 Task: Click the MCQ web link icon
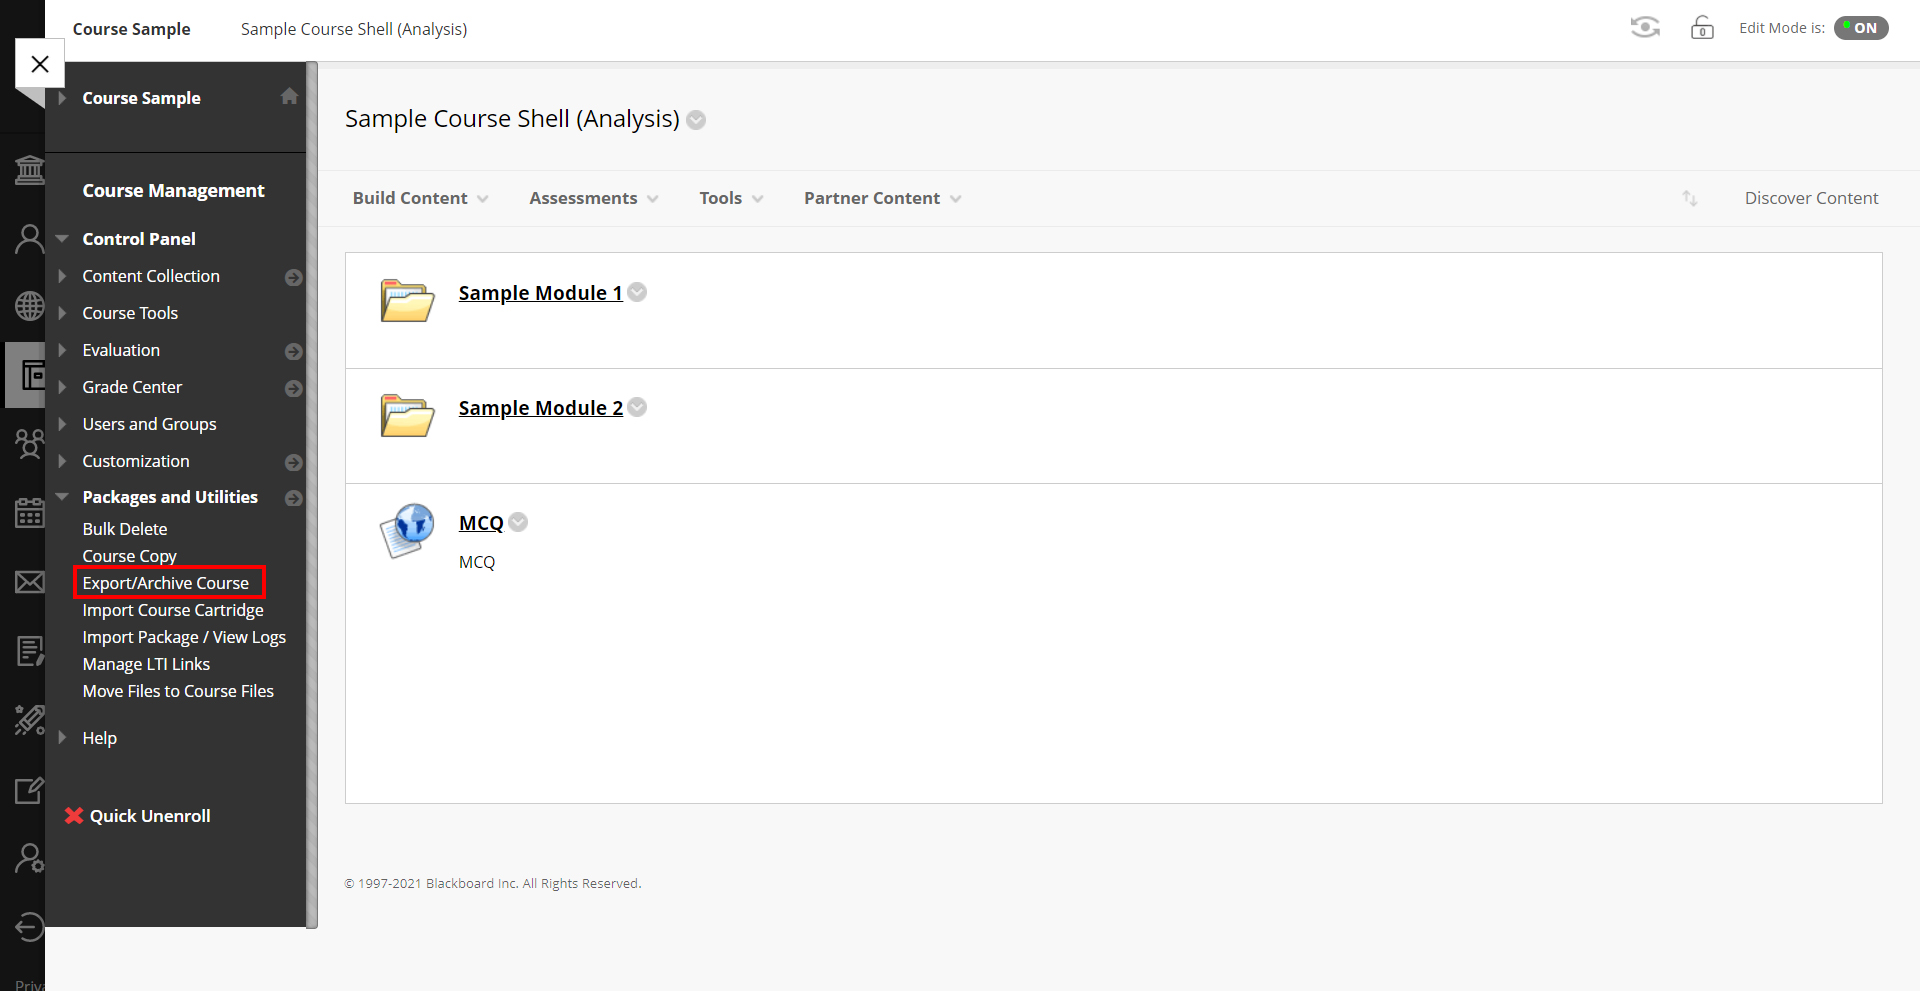pyautogui.click(x=407, y=531)
